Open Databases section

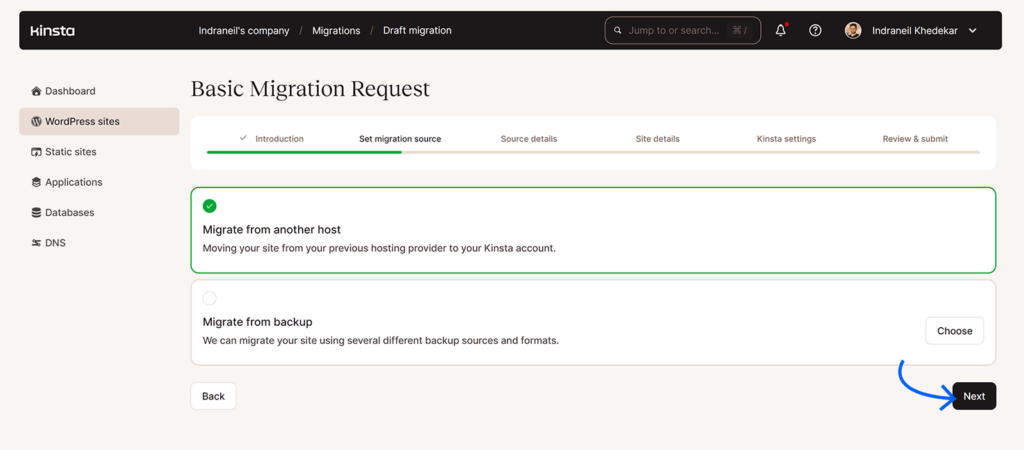pyautogui.click(x=99, y=213)
